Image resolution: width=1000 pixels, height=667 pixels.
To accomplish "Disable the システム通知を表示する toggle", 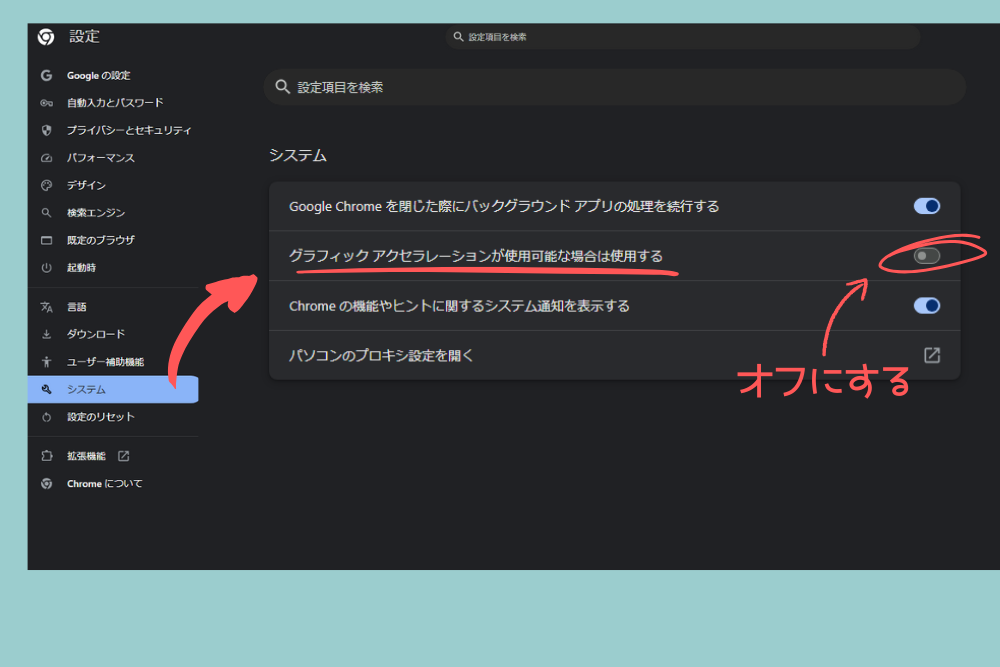I will click(927, 305).
